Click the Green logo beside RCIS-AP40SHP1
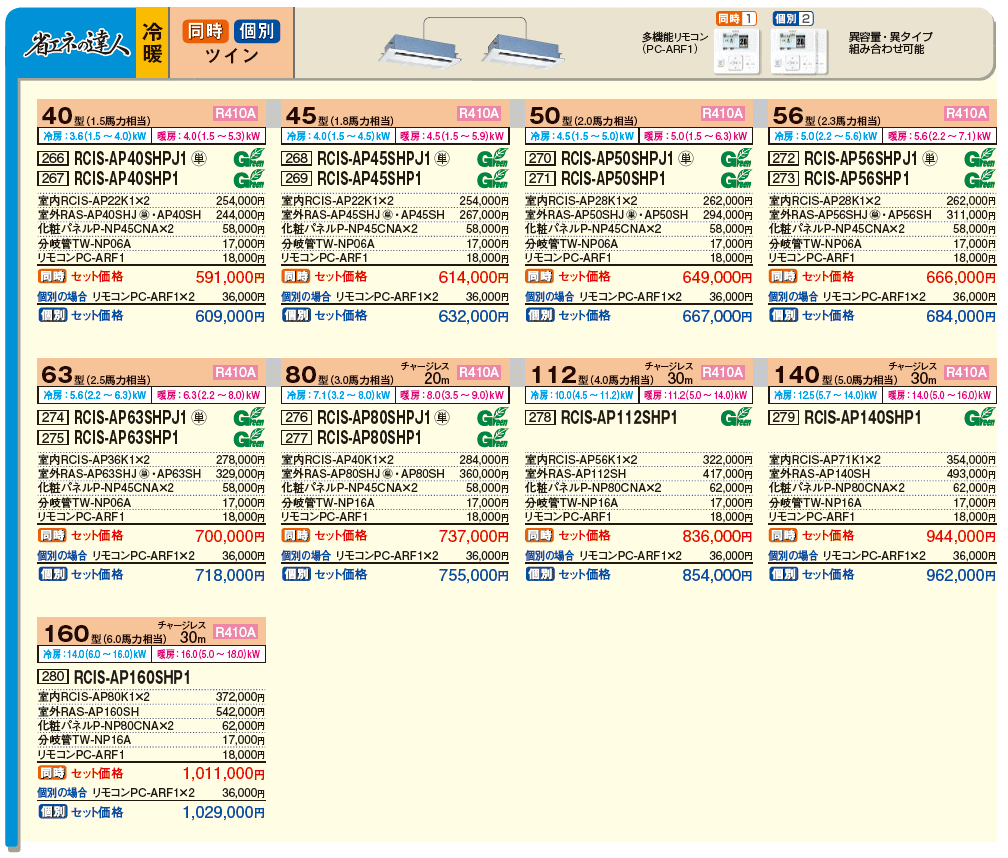 point(249,178)
